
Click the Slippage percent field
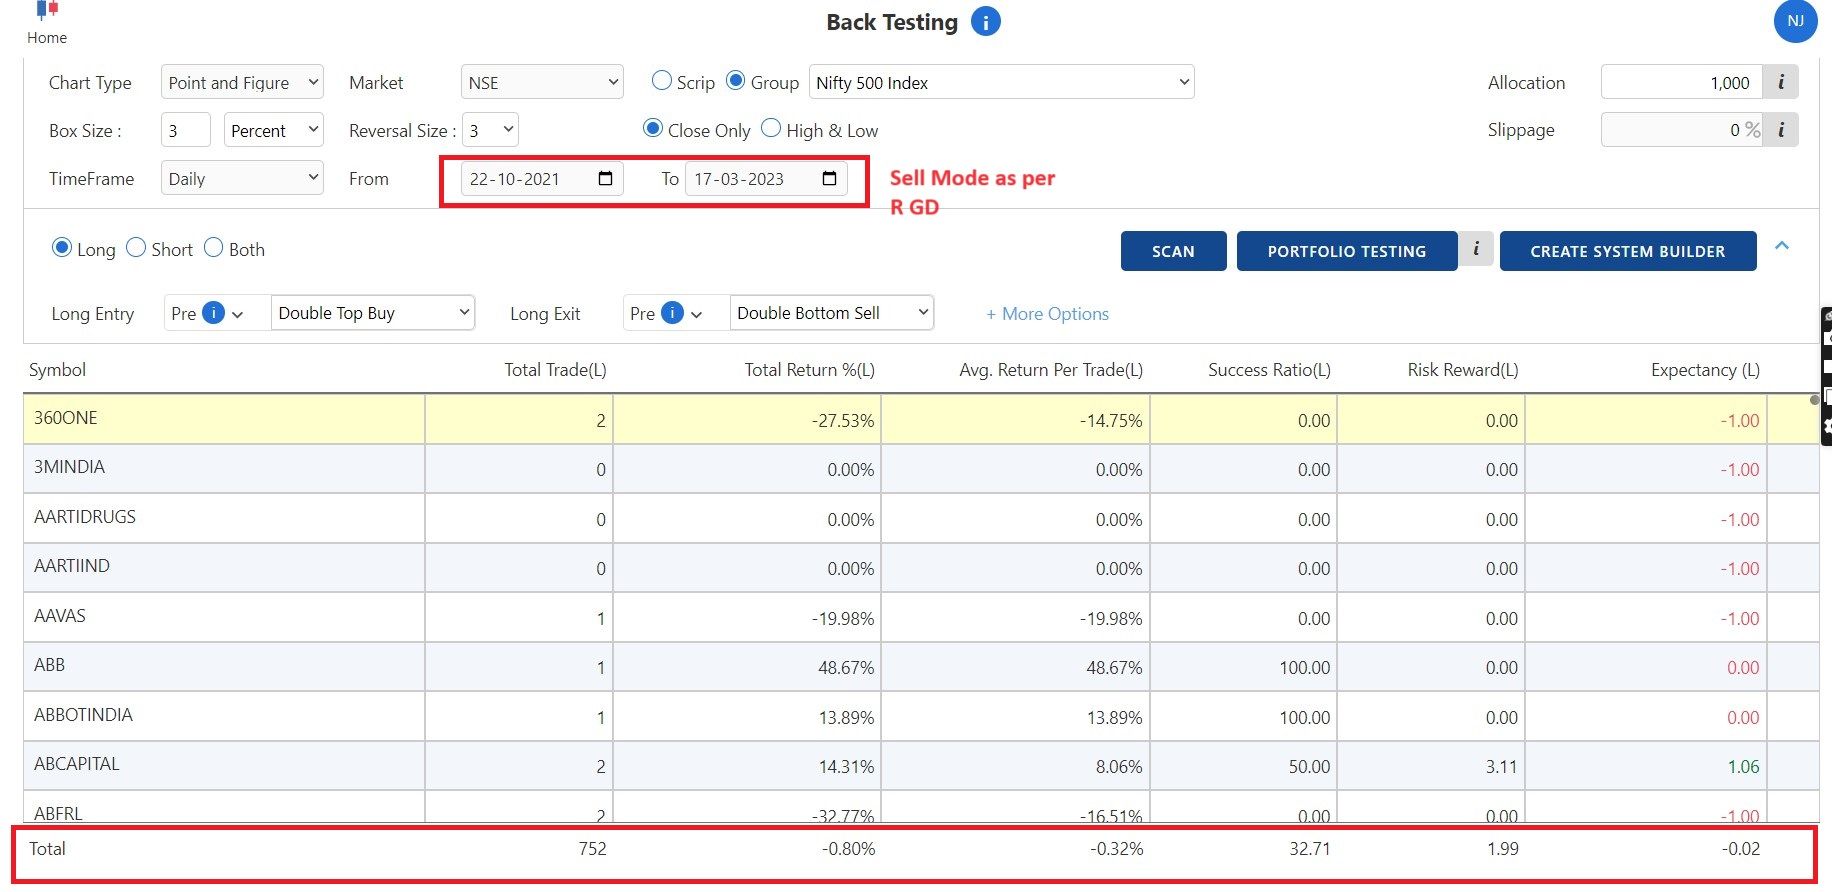[1681, 130]
